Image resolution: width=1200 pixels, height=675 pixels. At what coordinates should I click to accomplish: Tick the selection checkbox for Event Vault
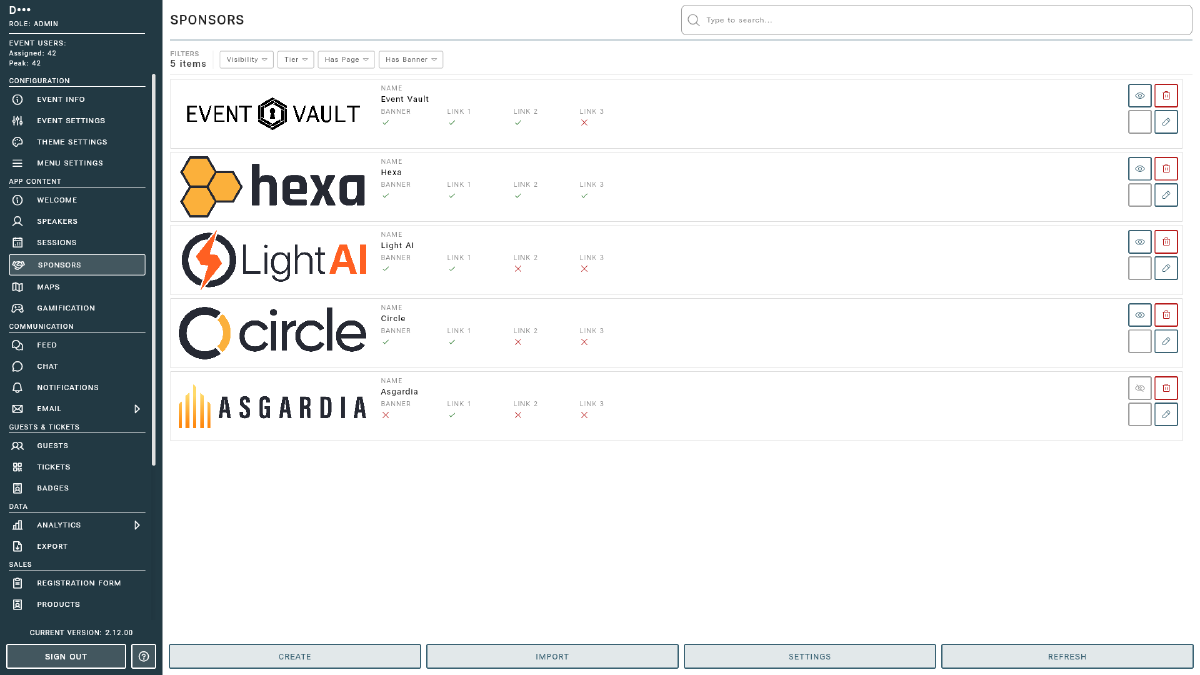(1139, 122)
